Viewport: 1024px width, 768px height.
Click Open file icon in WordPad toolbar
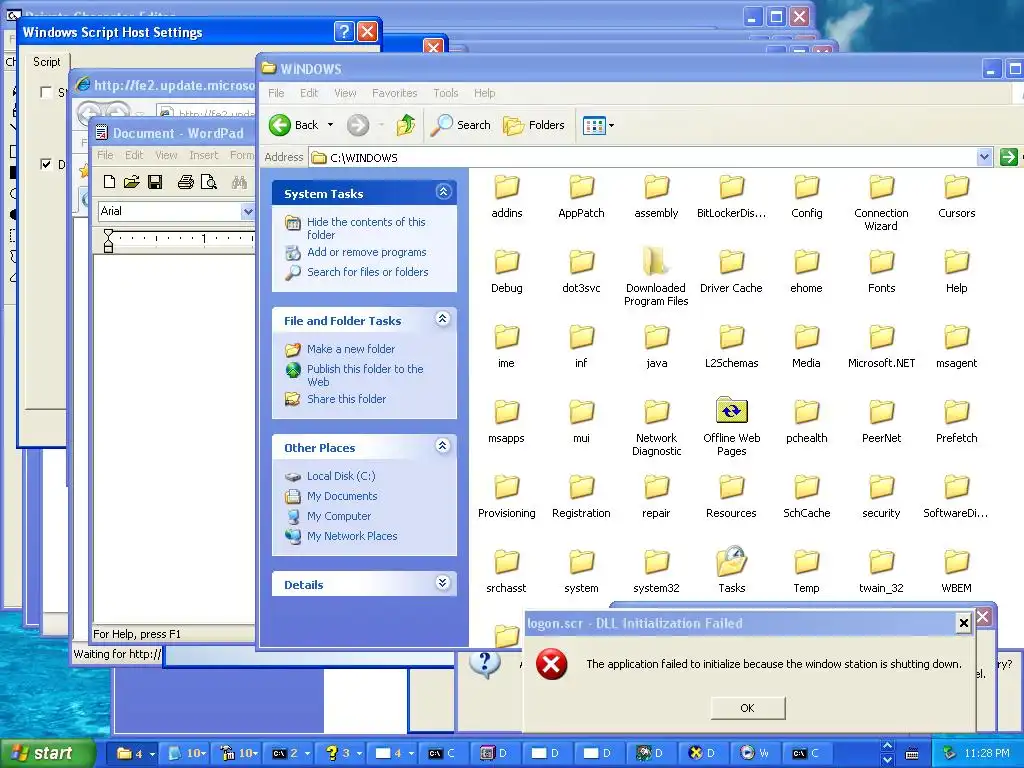(x=132, y=182)
